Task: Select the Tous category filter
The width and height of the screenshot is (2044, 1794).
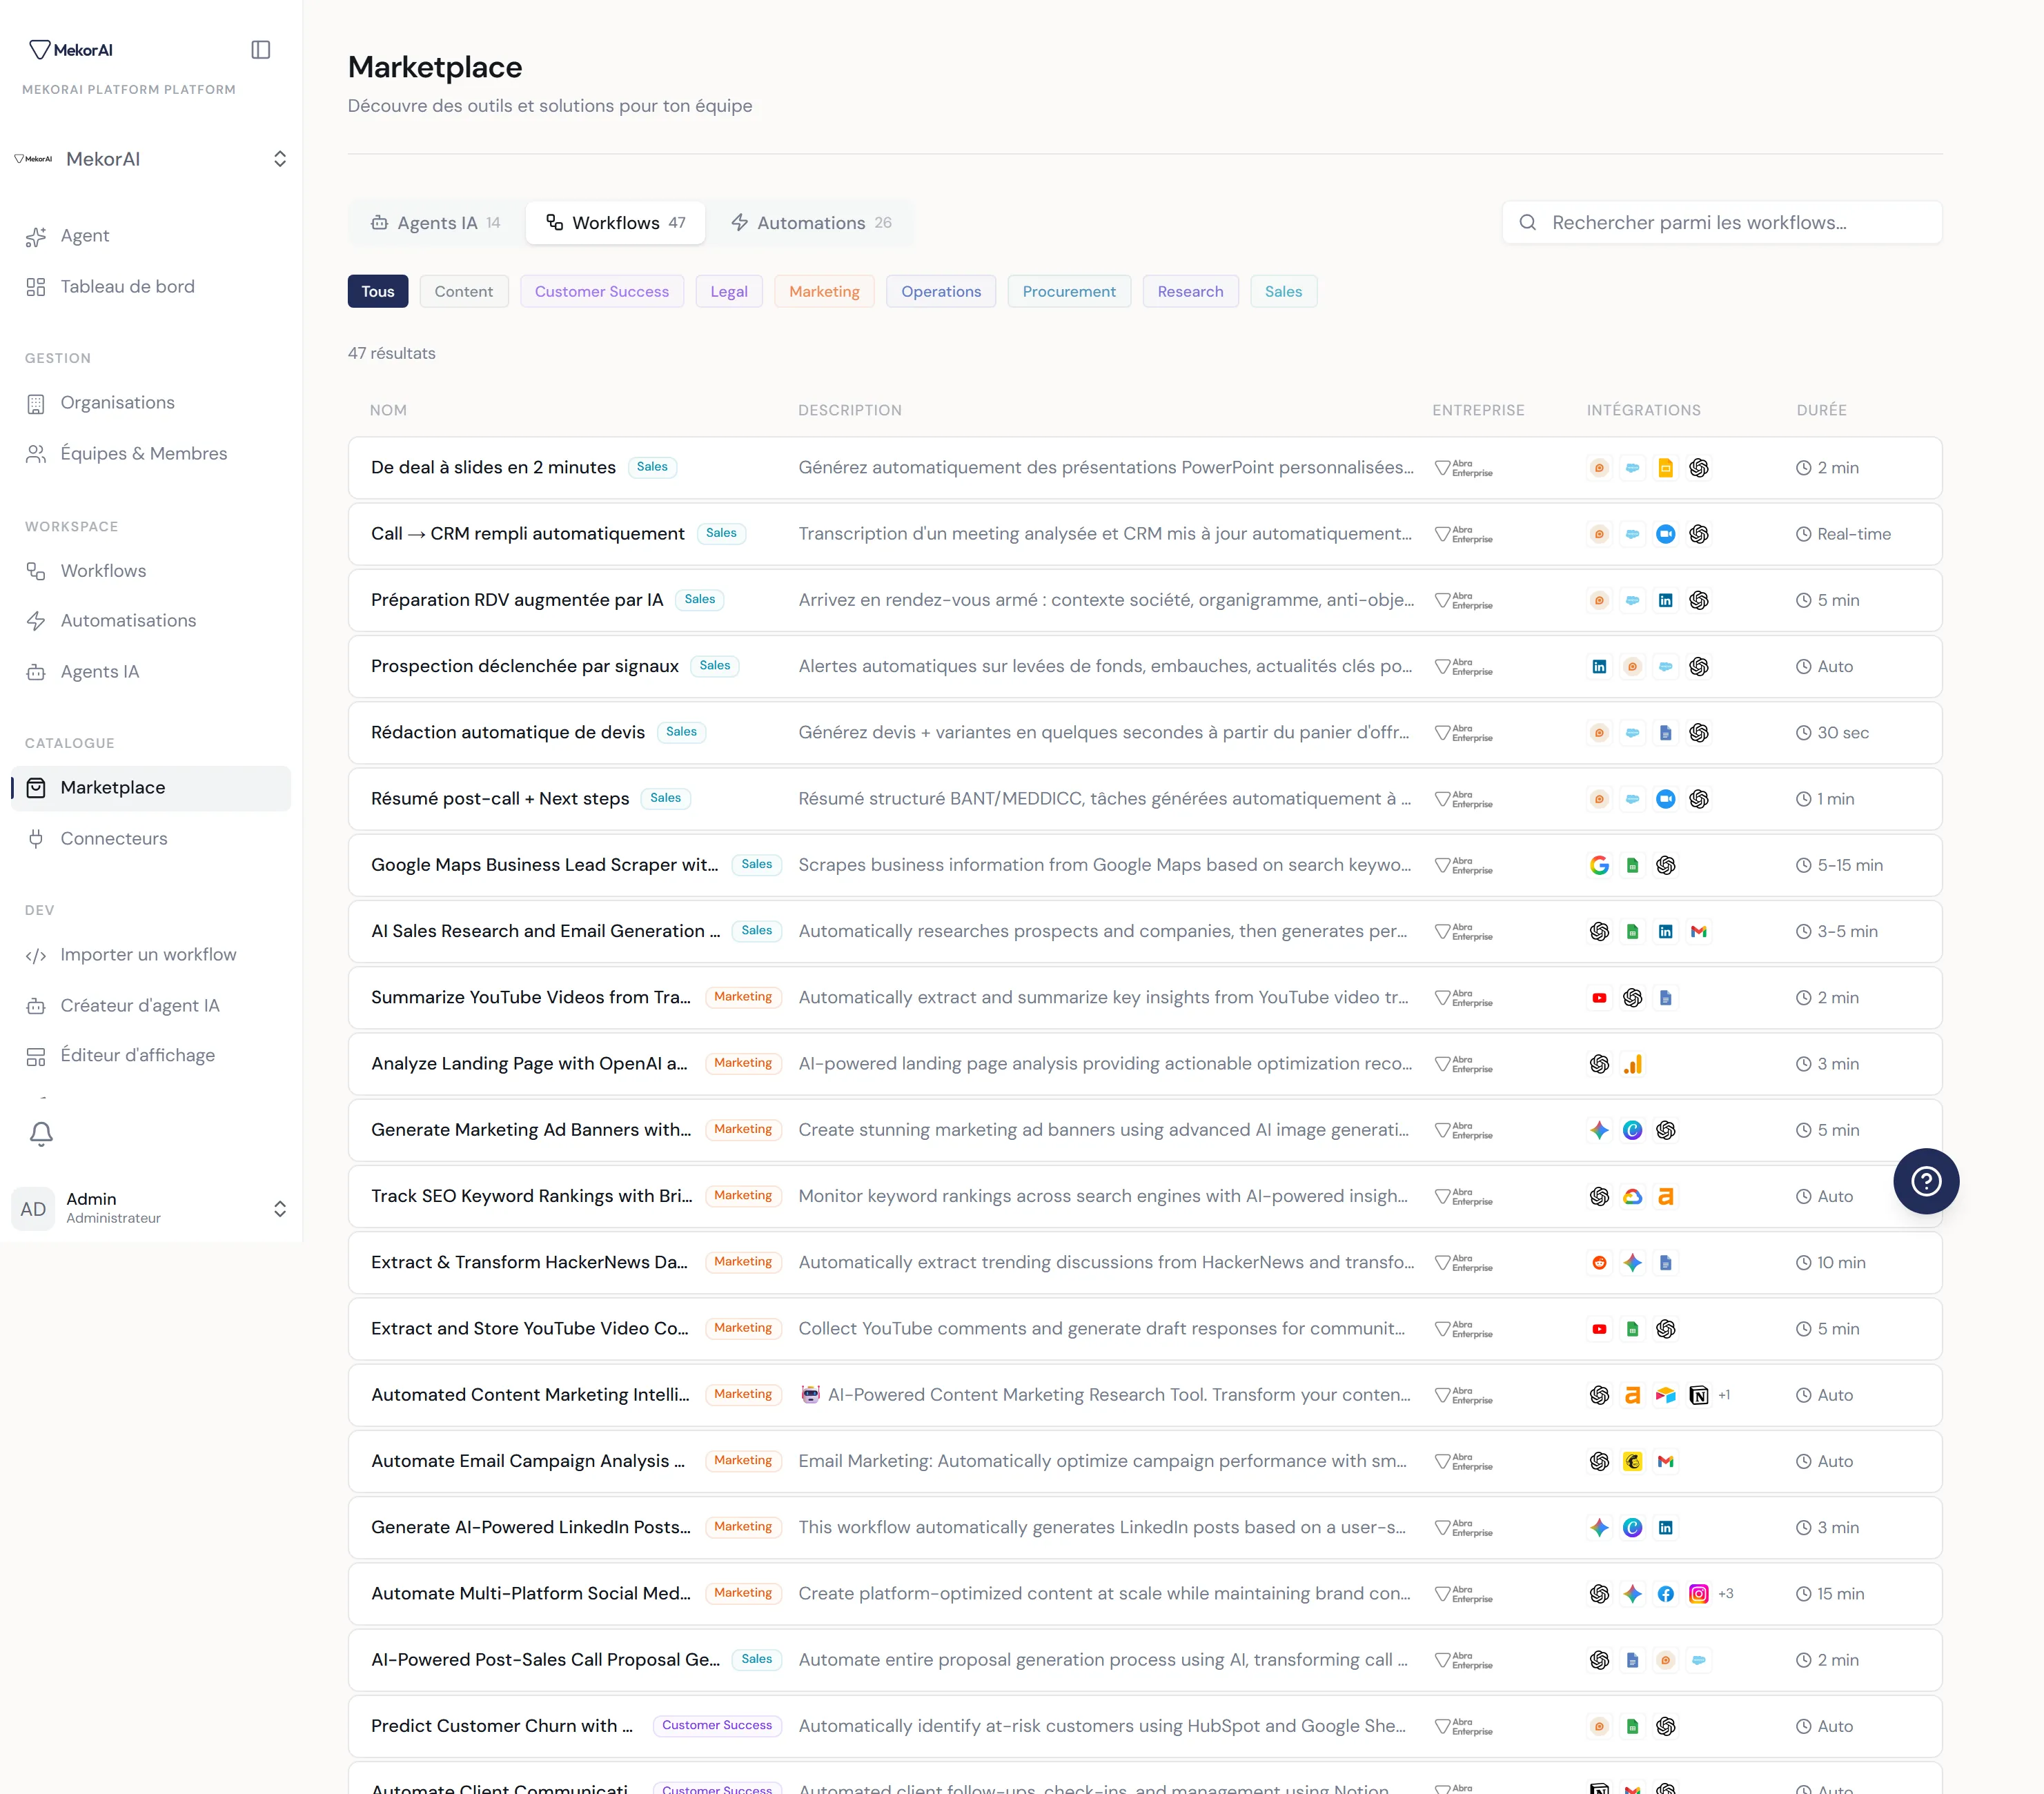Action: point(378,291)
